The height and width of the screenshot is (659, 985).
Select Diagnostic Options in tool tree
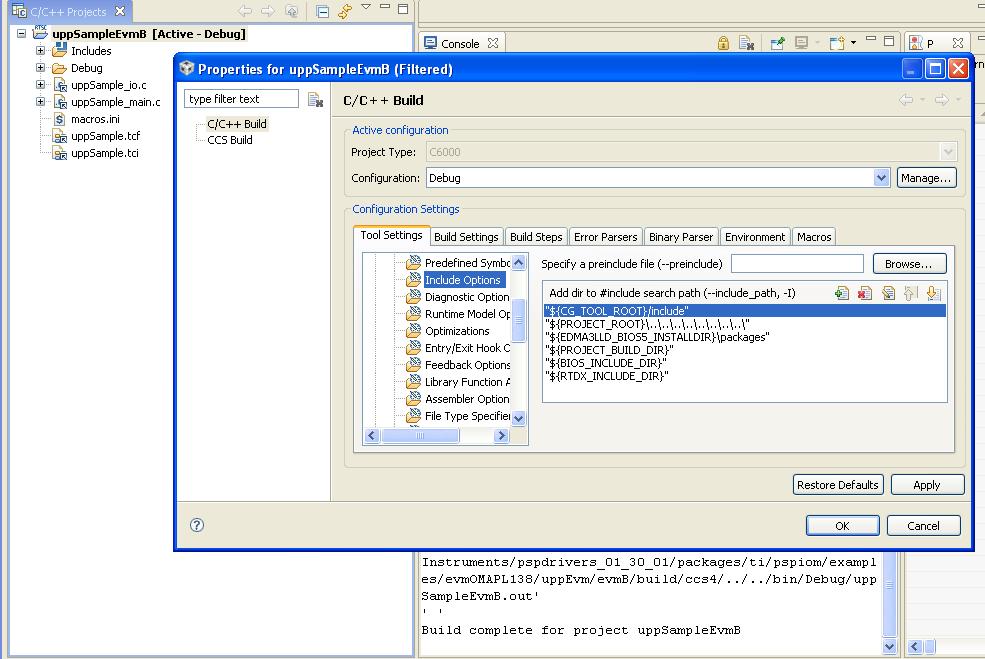(x=467, y=297)
